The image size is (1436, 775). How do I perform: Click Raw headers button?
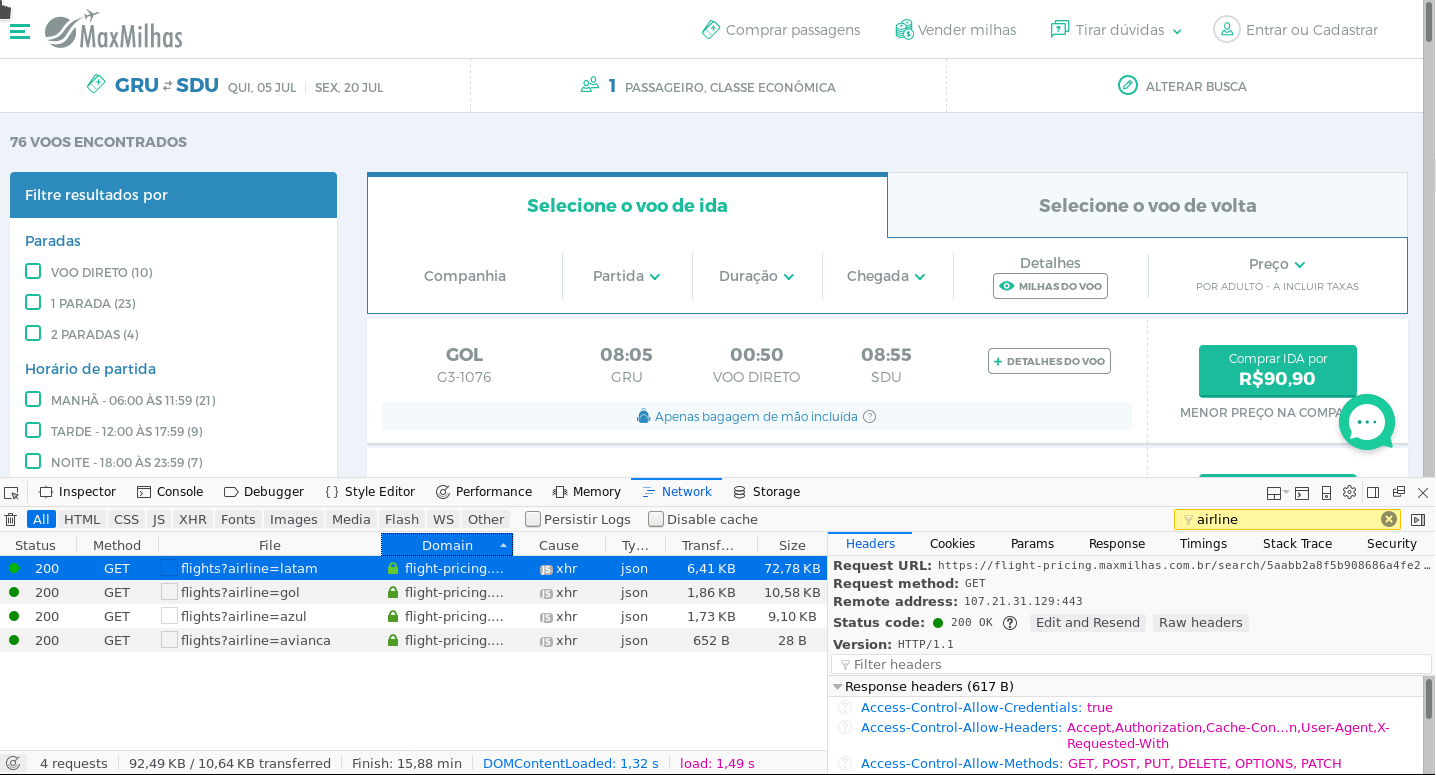[x=1200, y=622]
